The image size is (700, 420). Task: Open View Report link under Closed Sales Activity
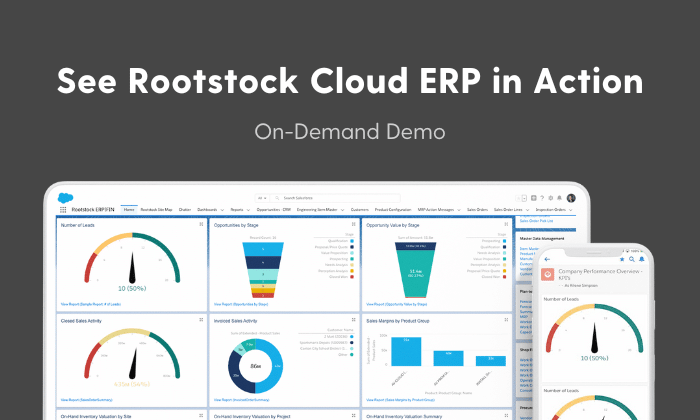86,400
